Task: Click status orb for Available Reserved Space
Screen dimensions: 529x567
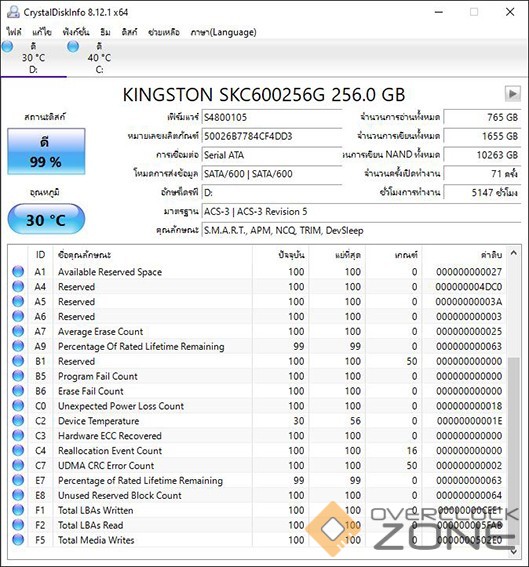Action: coord(18,272)
